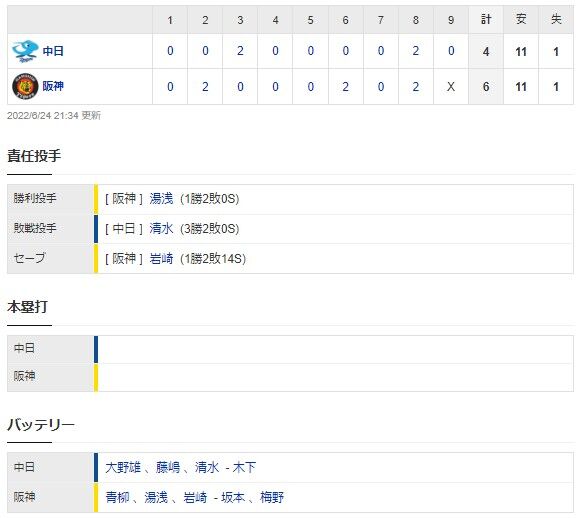The height and width of the screenshot is (518, 579).
Task: Select 藤嶋 in the battery list
Action: 168,468
